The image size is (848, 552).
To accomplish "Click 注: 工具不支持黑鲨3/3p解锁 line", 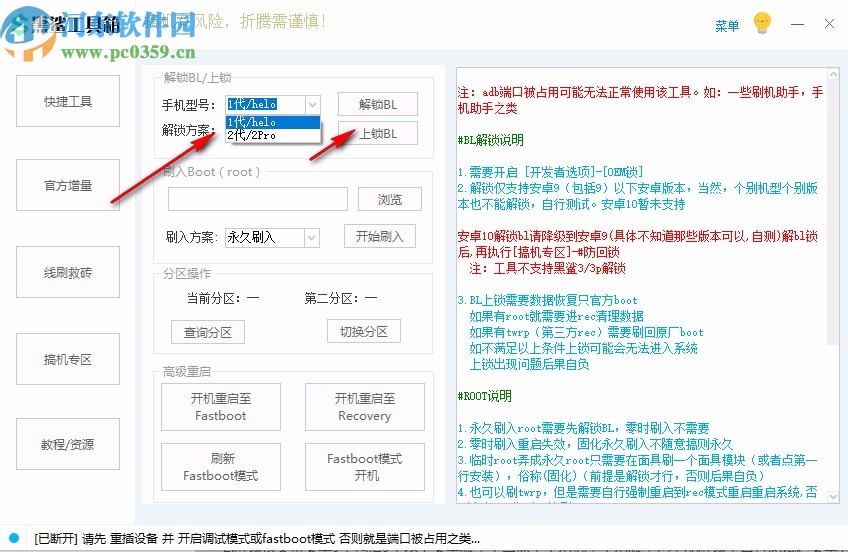I will [x=547, y=268].
